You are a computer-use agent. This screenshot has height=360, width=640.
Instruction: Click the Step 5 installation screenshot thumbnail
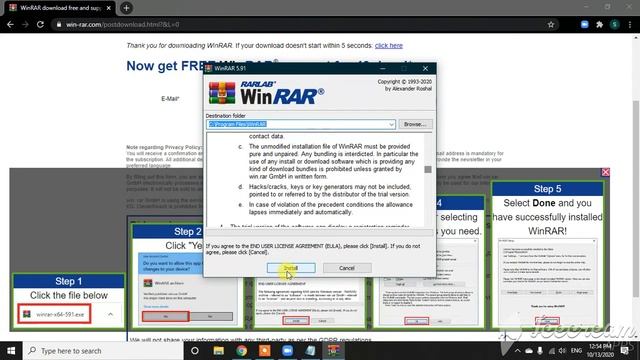547,282
